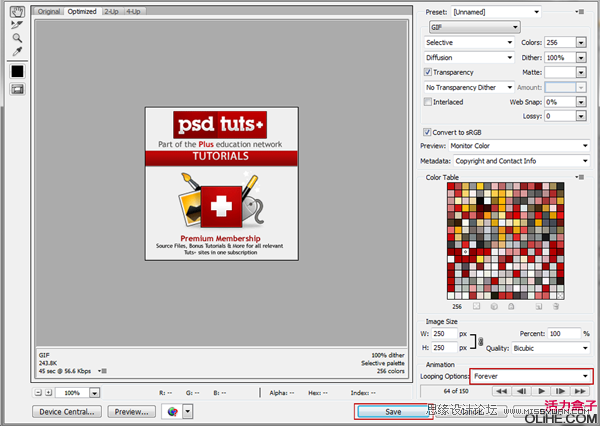Screen dimensions: 600x426
Task: Open the Metadata dropdown
Action: [x=521, y=161]
